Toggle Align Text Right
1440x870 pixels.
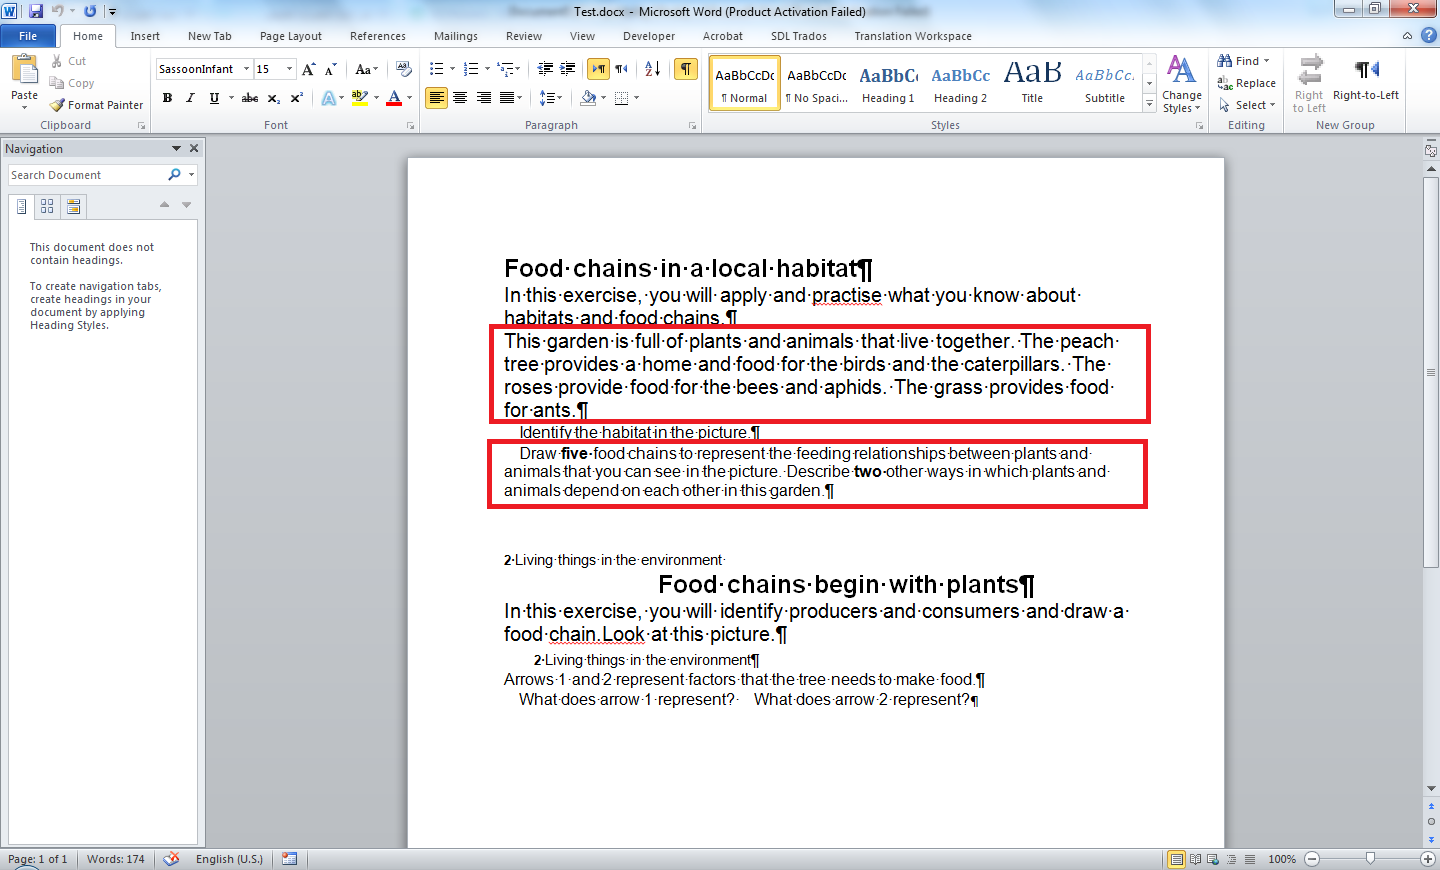[484, 98]
